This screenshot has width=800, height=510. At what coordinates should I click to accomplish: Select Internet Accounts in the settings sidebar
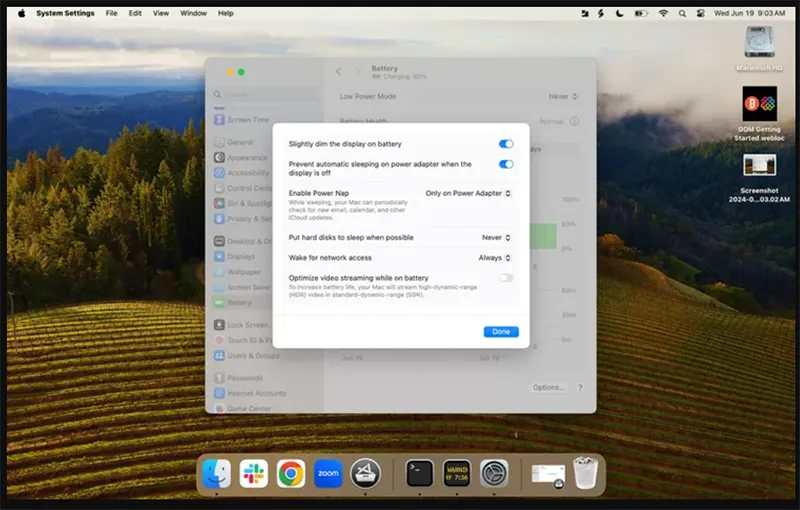click(265, 393)
